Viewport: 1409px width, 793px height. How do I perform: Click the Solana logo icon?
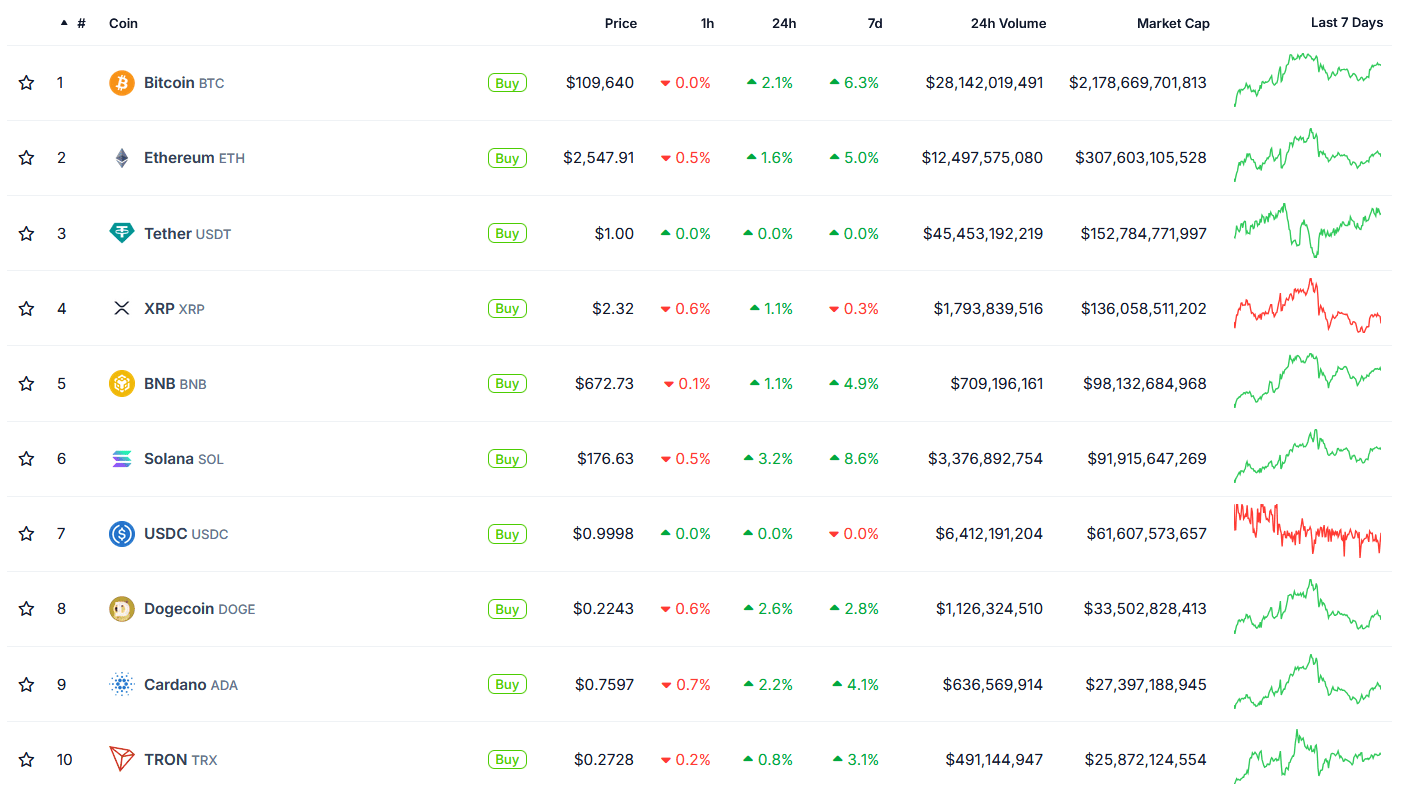[122, 459]
